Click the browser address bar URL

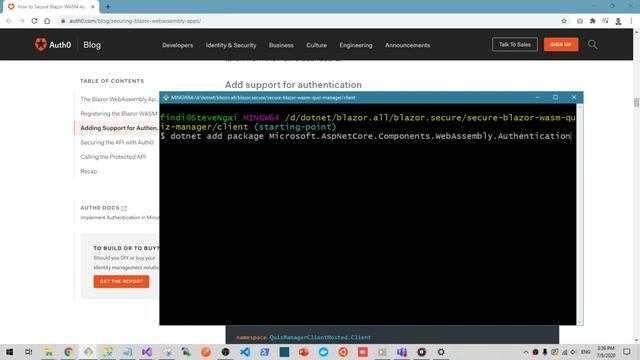(135, 21)
